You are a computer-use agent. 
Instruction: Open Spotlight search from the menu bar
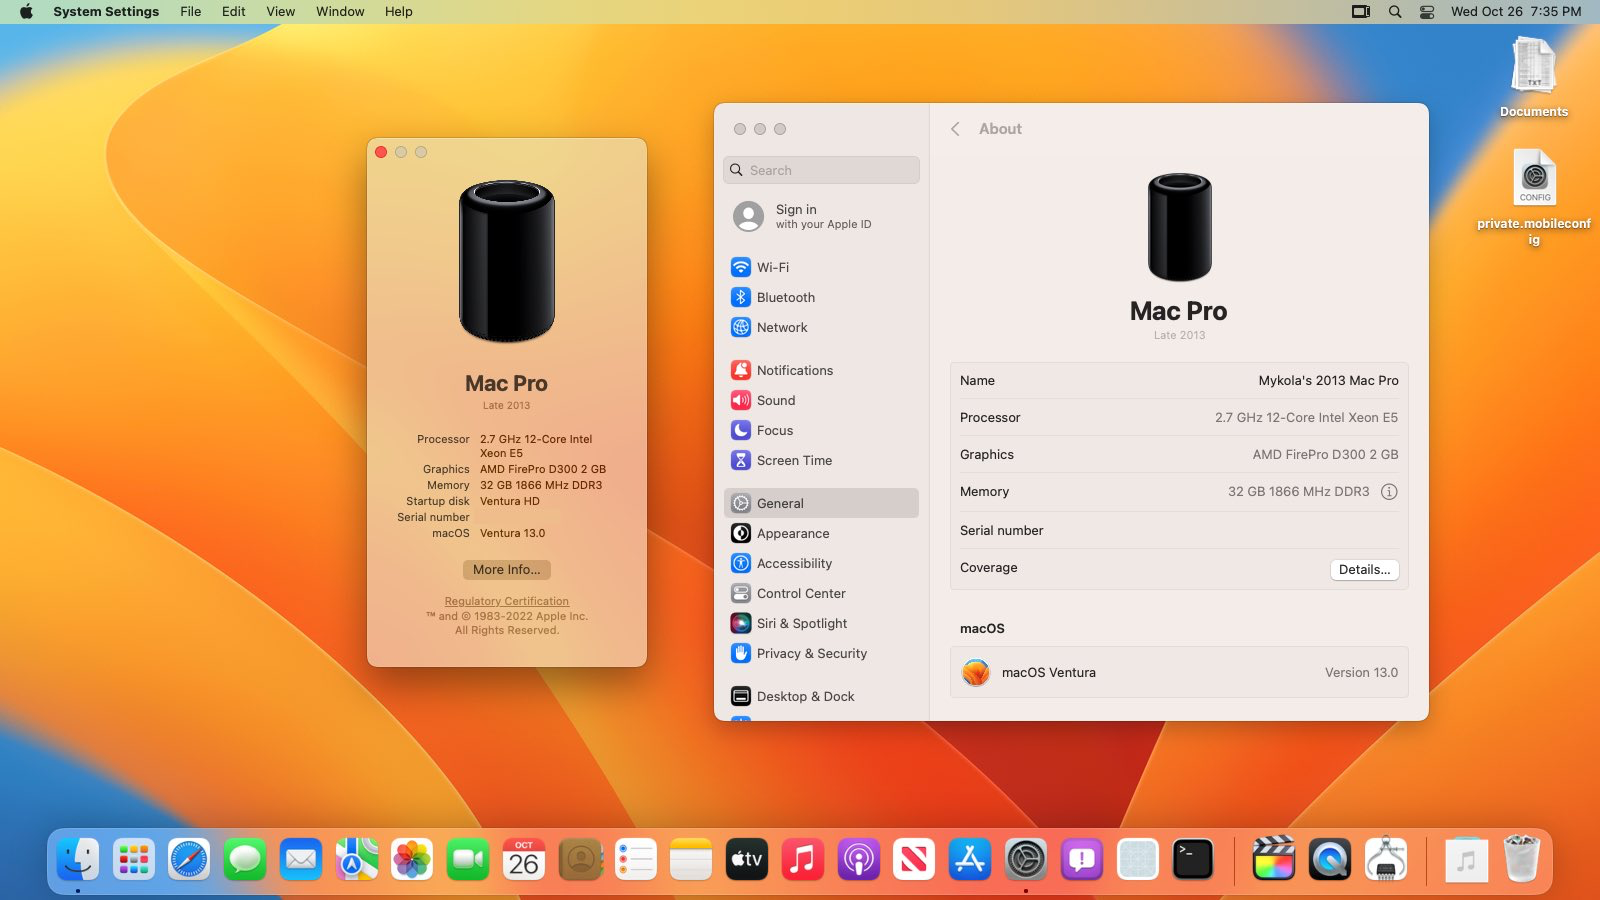(1395, 12)
